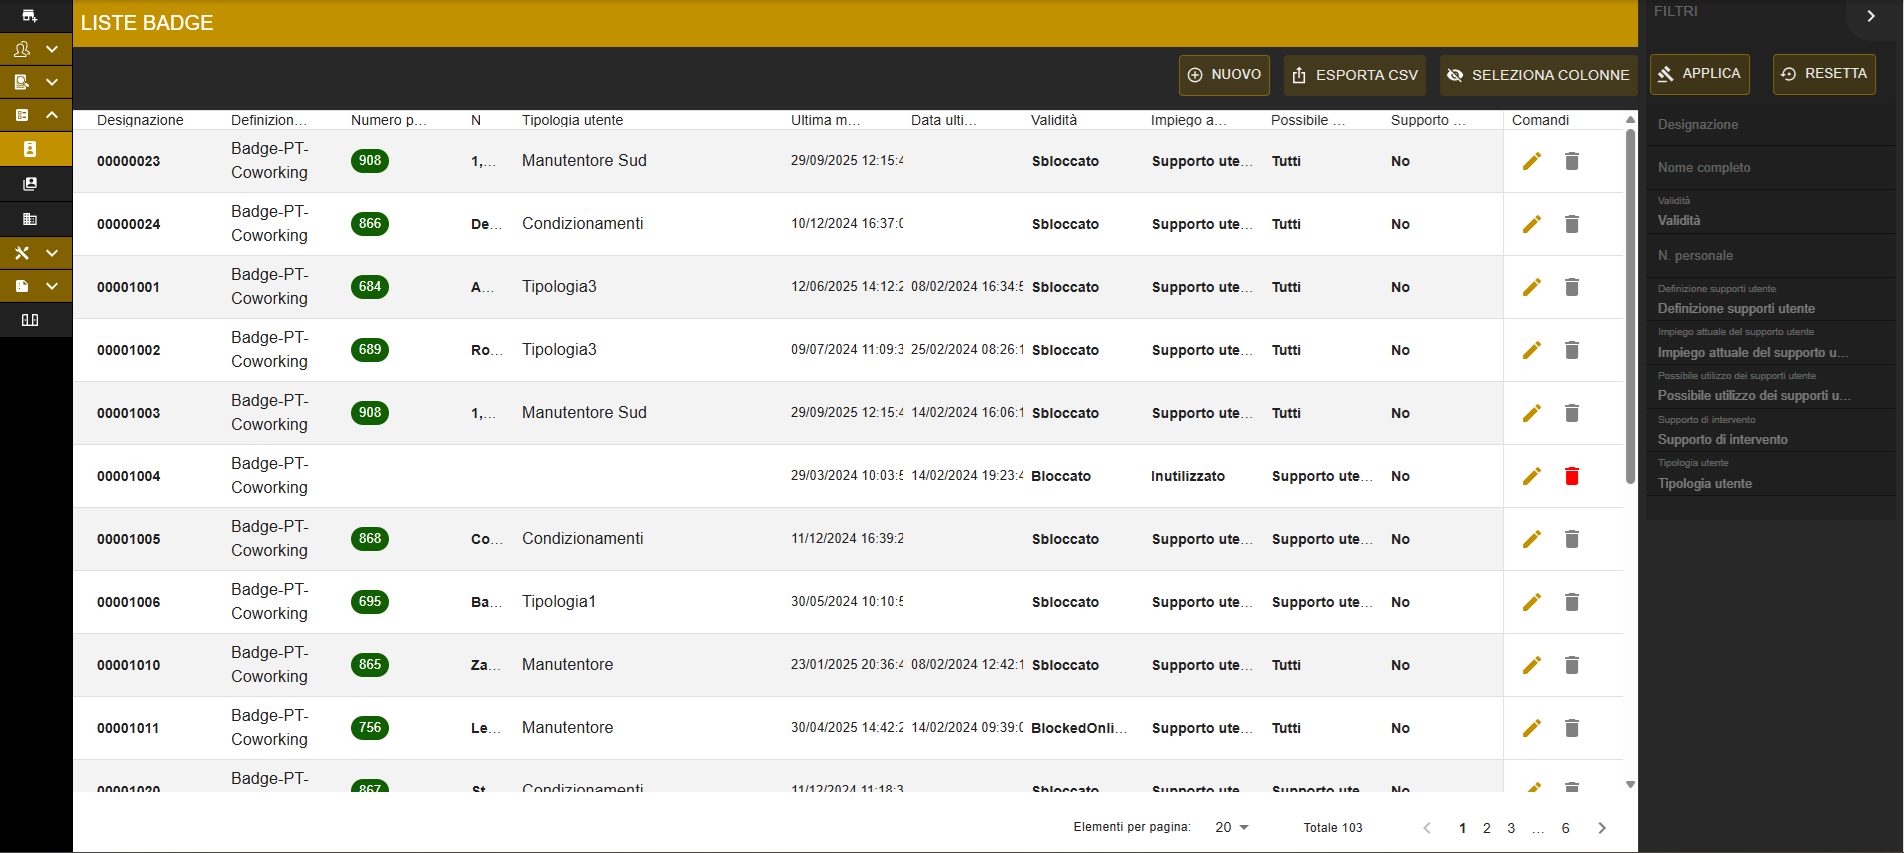Open the elements per page dropdown
This screenshot has height=853, width=1904.
[1232, 827]
